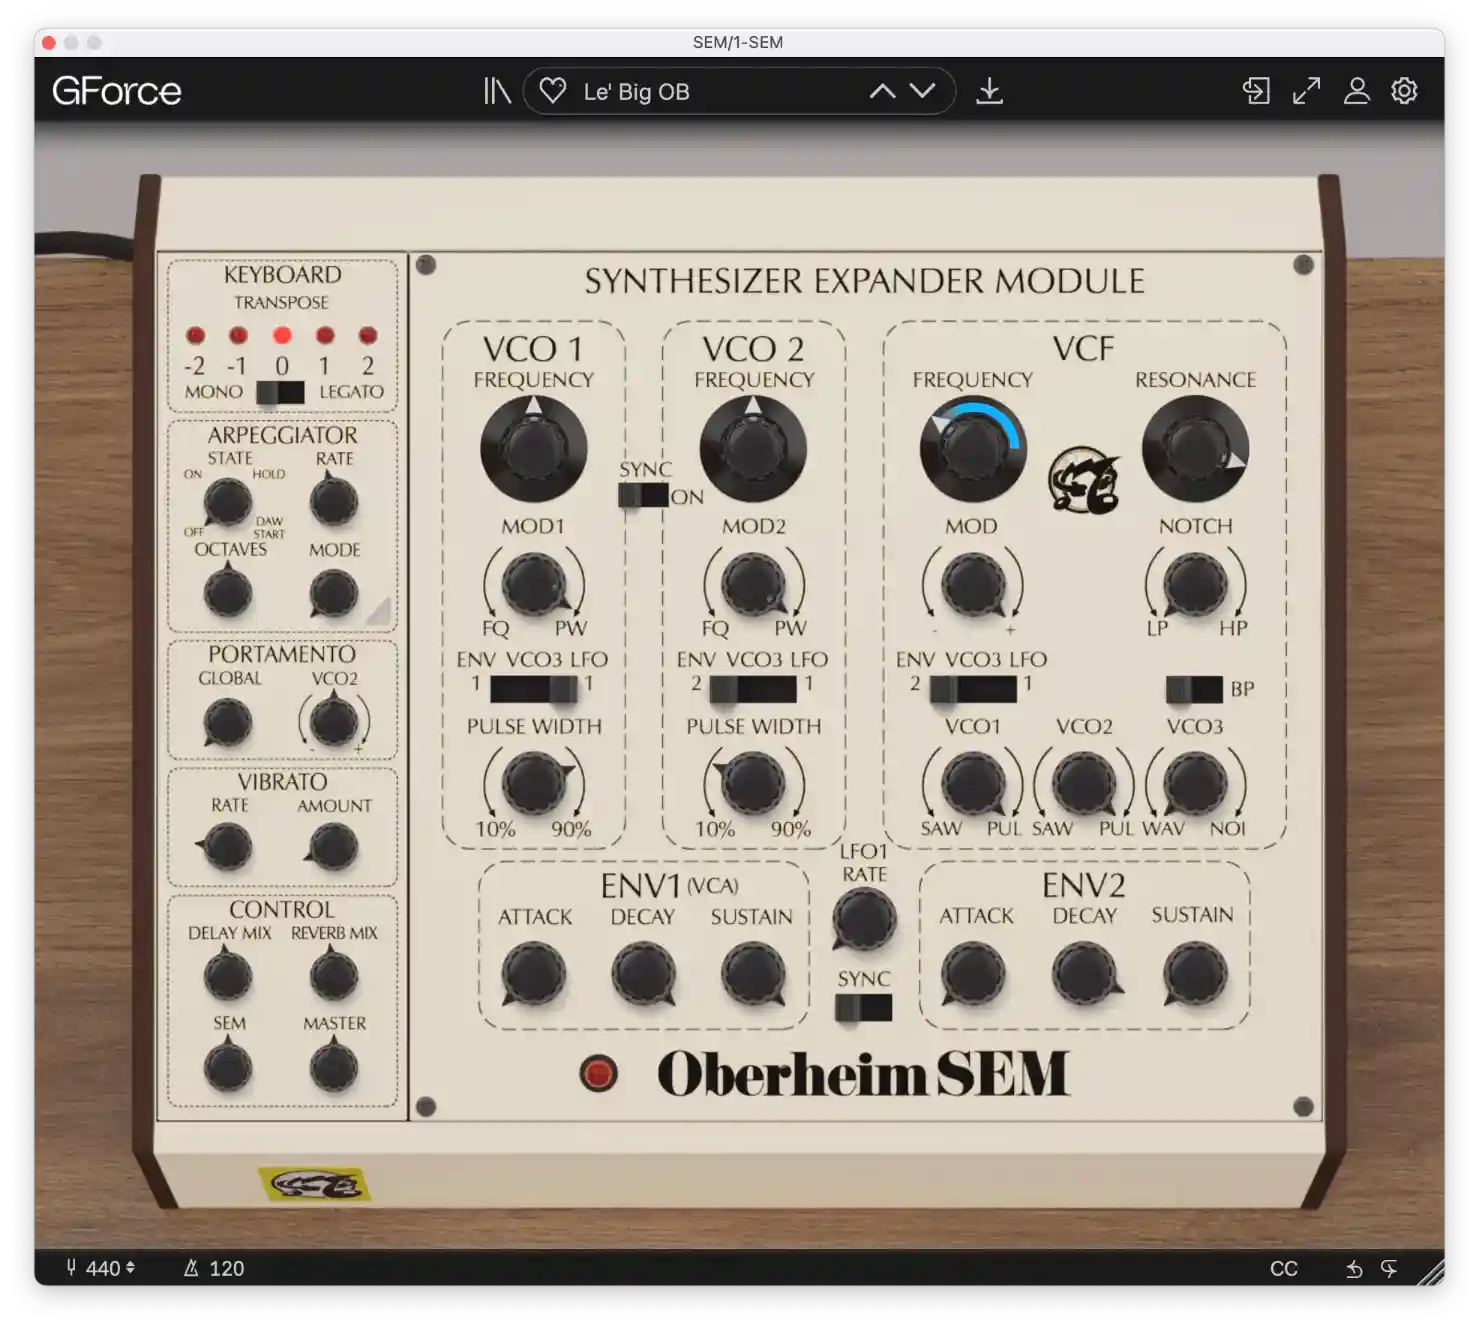Screen dimensions: 1479x1326
Task: Click the red LED beside Oberheim SEM
Action: click(x=598, y=1074)
